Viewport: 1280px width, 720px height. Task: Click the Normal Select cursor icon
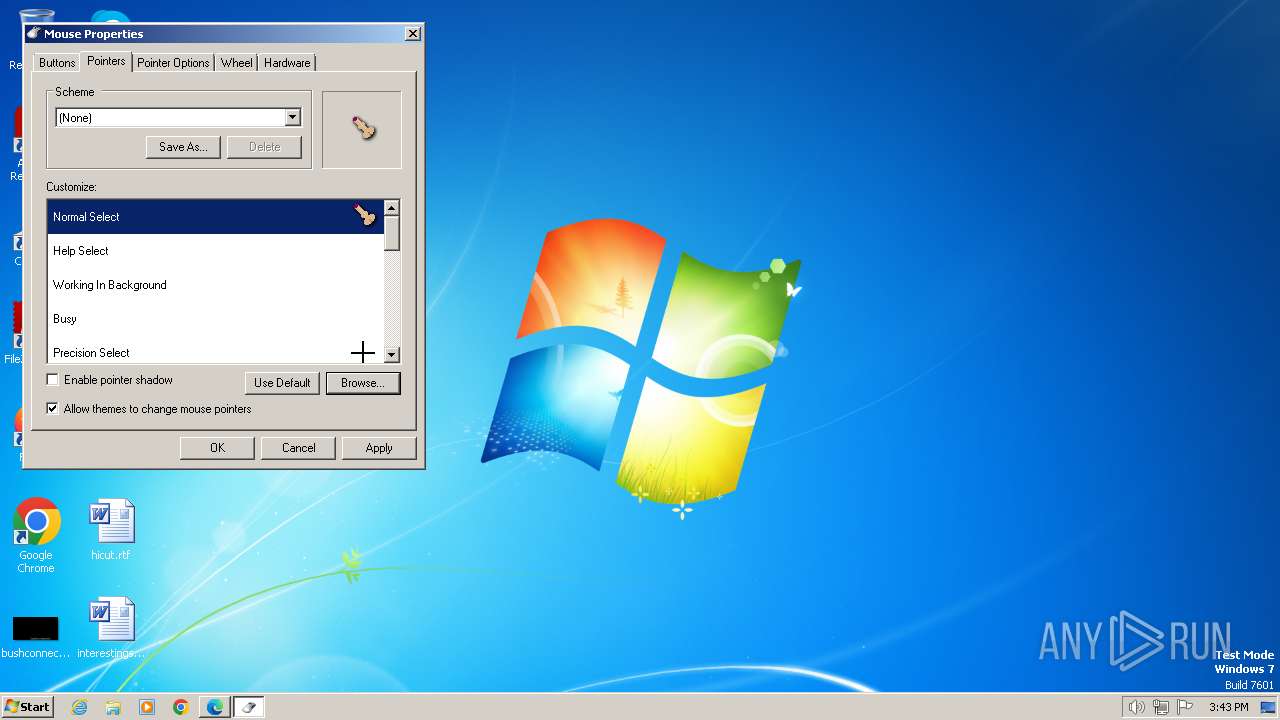pyautogui.click(x=365, y=215)
